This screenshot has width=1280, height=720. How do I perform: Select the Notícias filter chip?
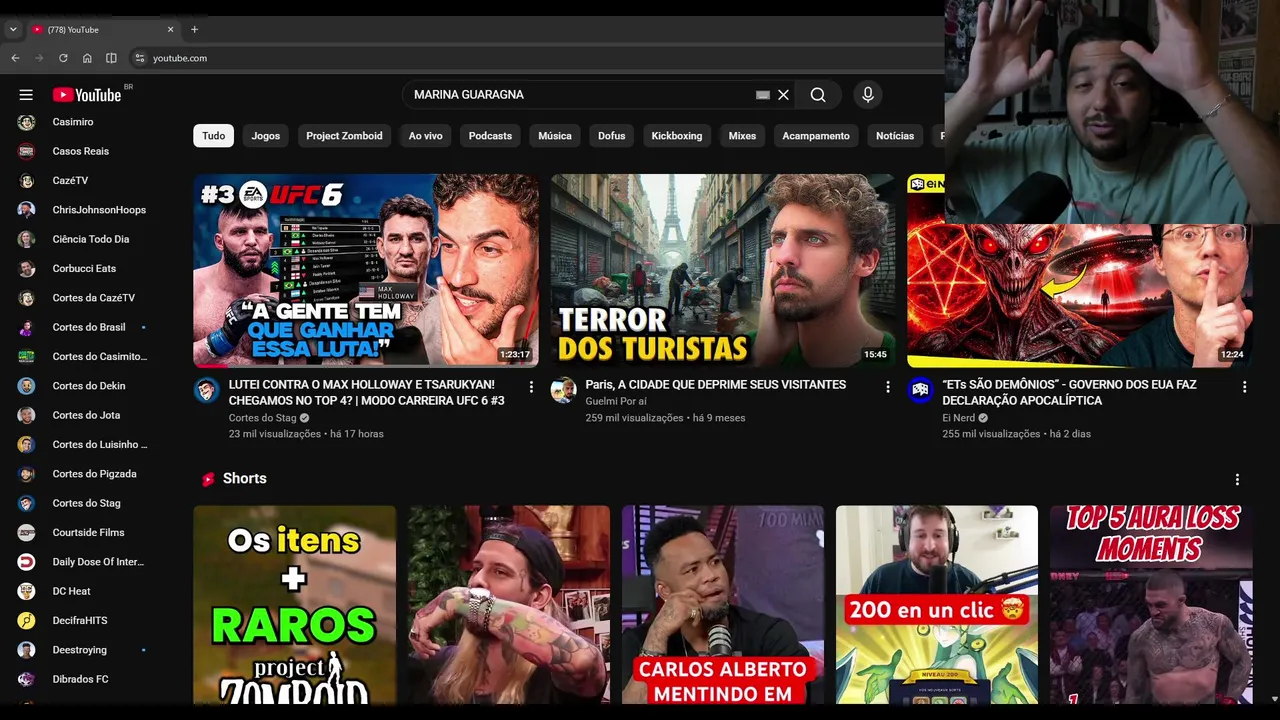point(895,136)
